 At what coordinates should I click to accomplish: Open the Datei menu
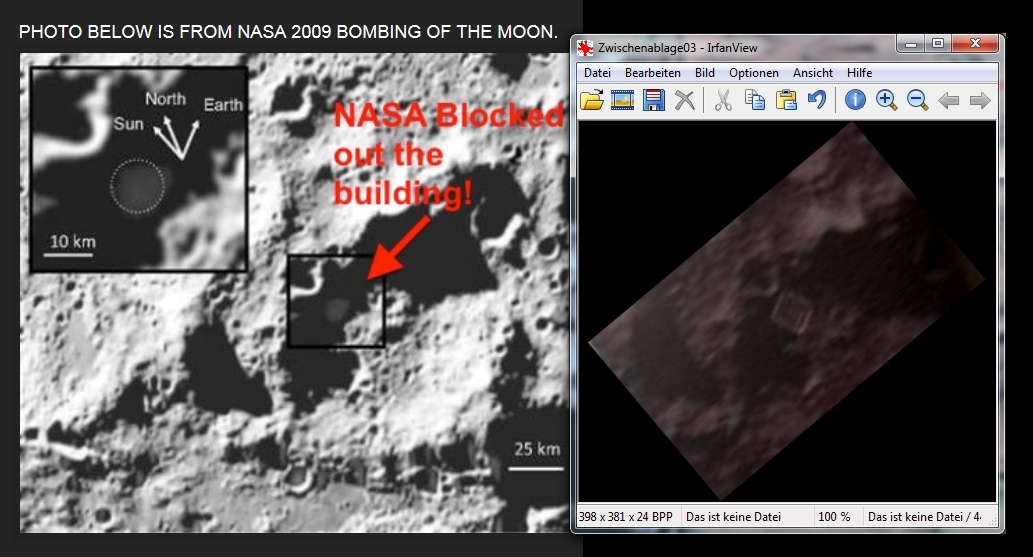click(x=598, y=73)
